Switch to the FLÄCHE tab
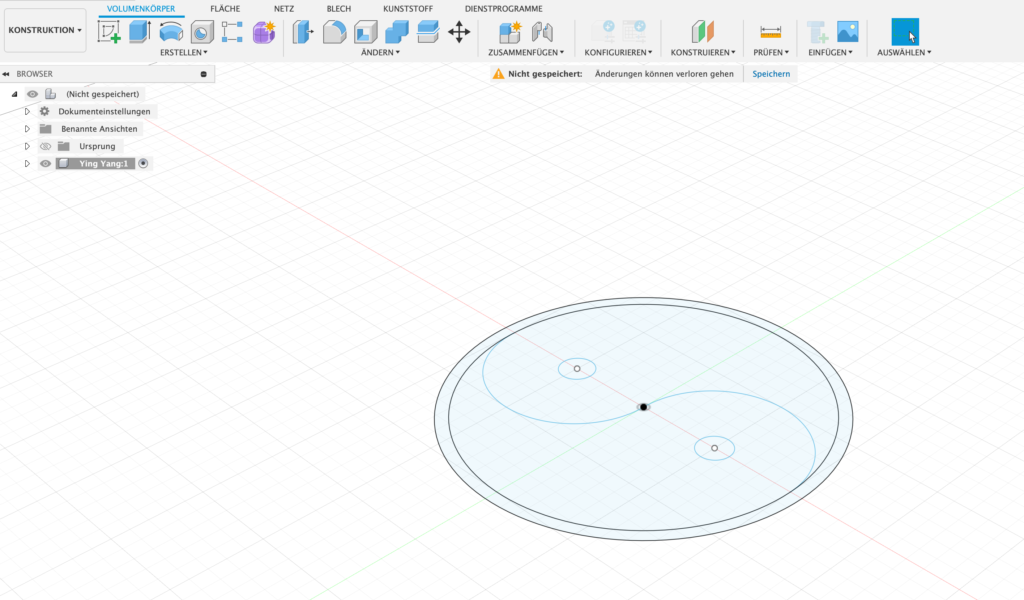 [225, 8]
